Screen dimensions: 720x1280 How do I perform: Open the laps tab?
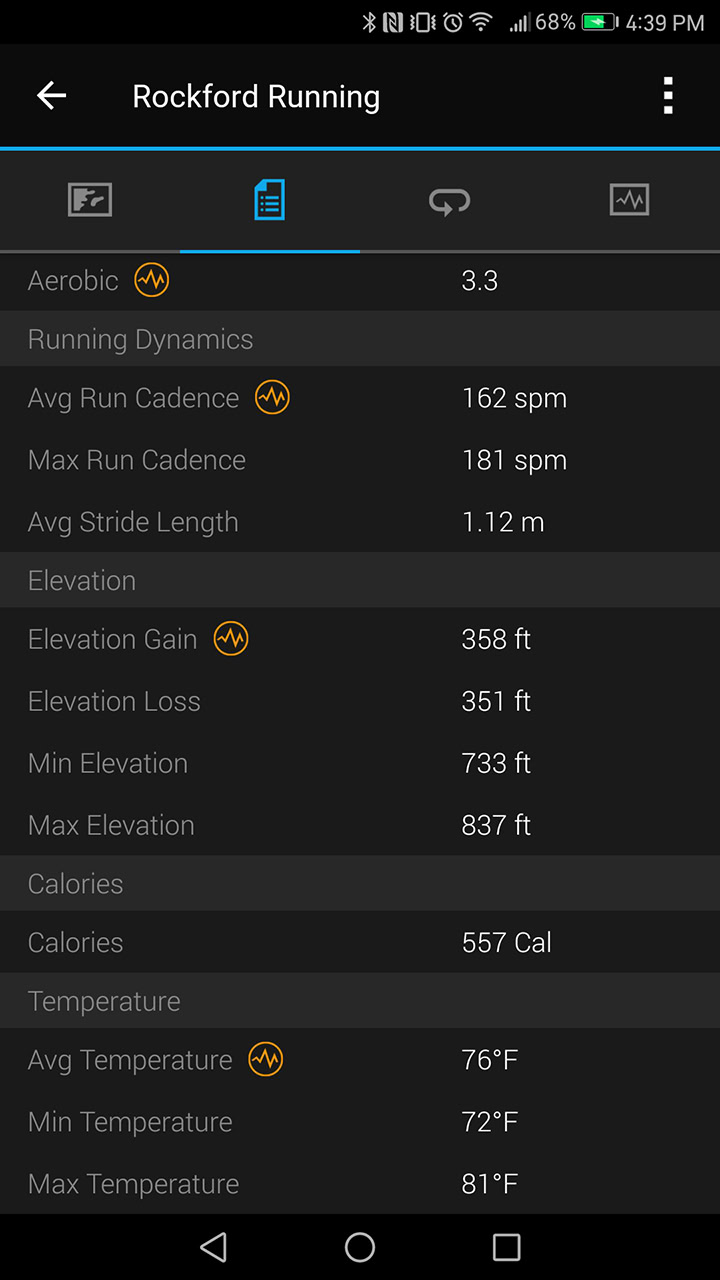(449, 201)
